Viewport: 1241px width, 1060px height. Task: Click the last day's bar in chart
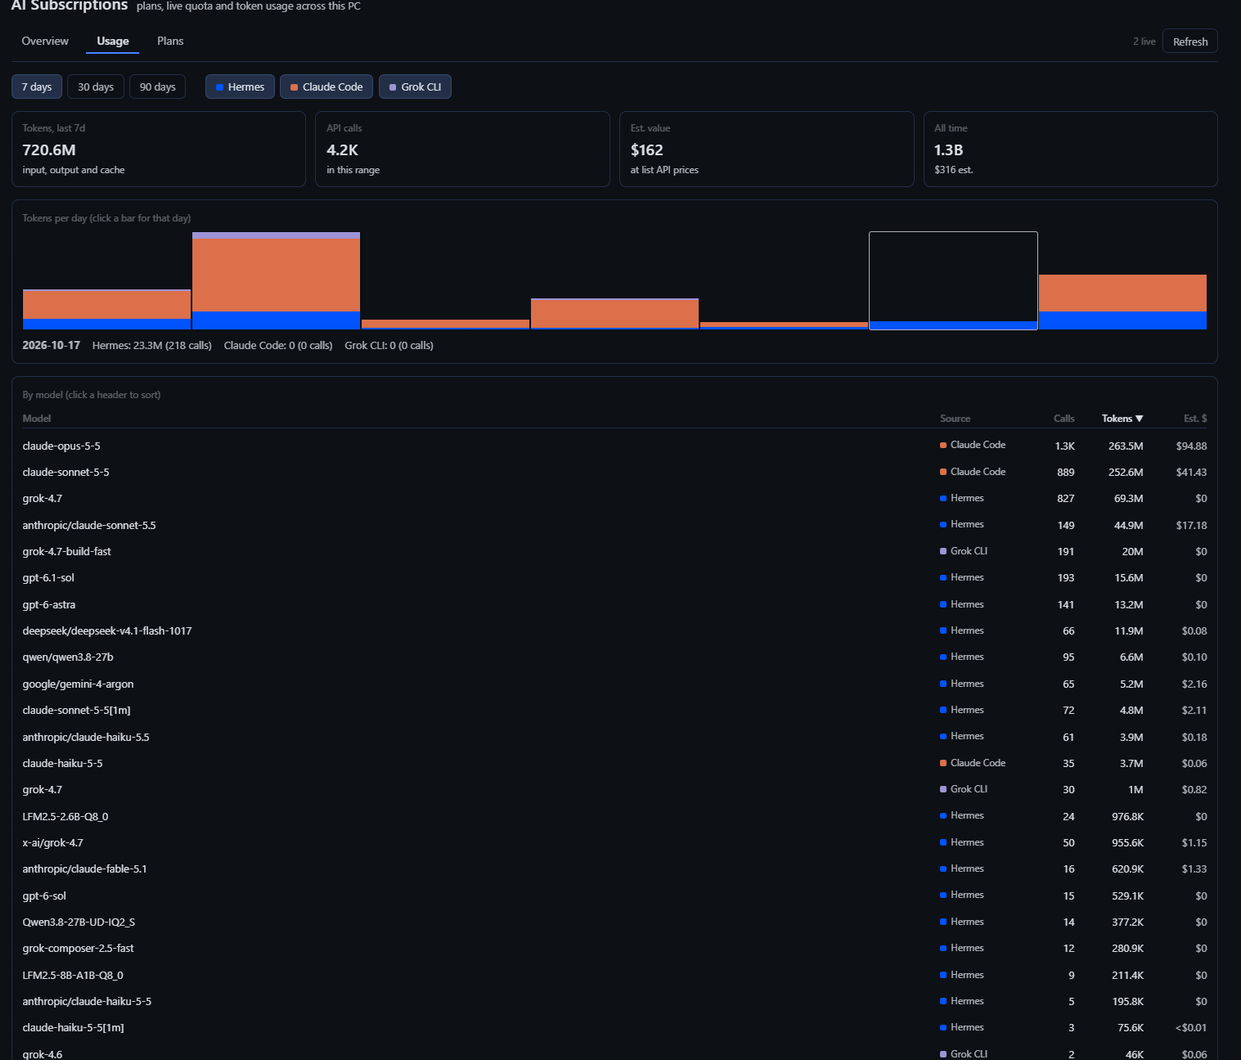pyautogui.click(x=1122, y=302)
